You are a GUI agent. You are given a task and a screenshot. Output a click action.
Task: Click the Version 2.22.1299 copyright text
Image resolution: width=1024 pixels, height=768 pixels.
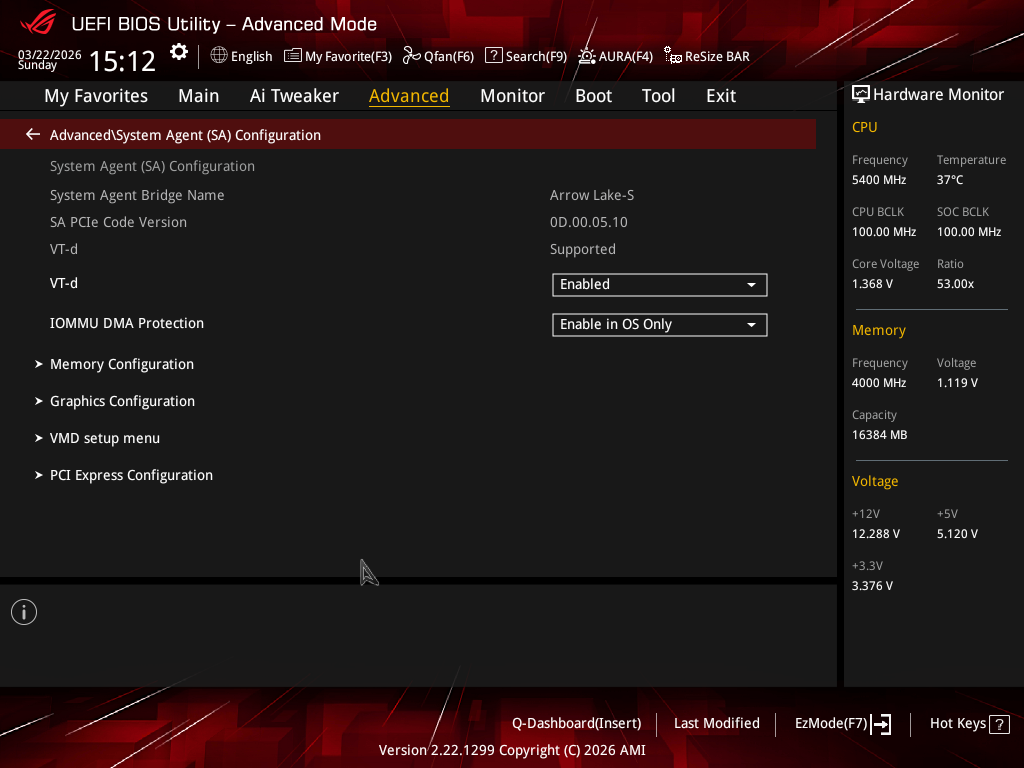click(512, 750)
